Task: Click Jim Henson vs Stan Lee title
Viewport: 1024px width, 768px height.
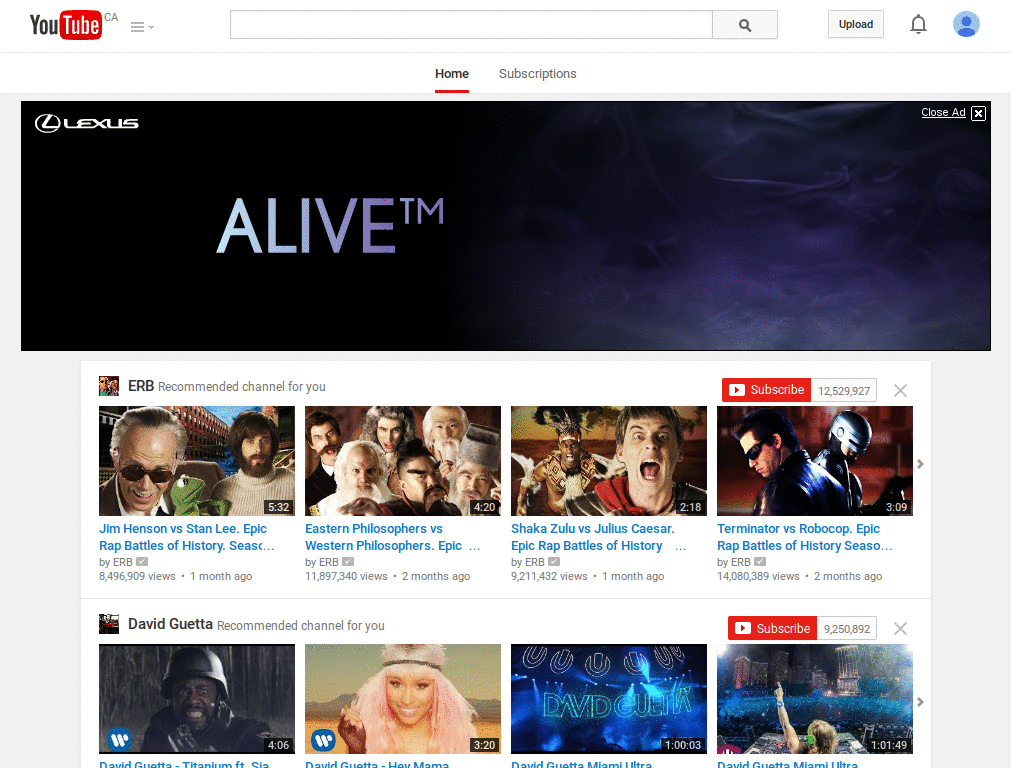Action: coord(187,537)
